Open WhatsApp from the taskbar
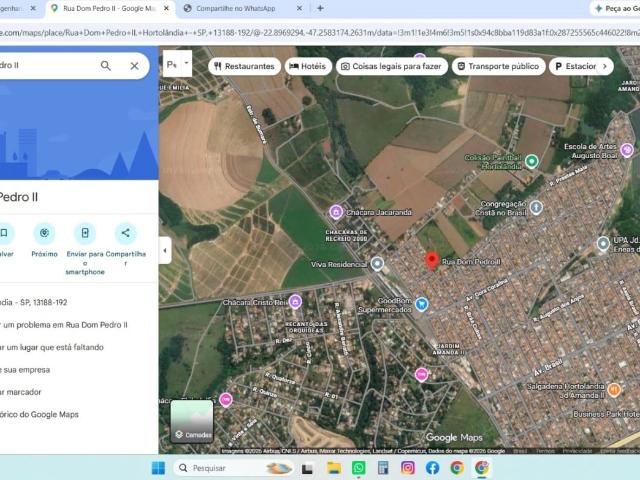640x480 pixels. (x=358, y=468)
